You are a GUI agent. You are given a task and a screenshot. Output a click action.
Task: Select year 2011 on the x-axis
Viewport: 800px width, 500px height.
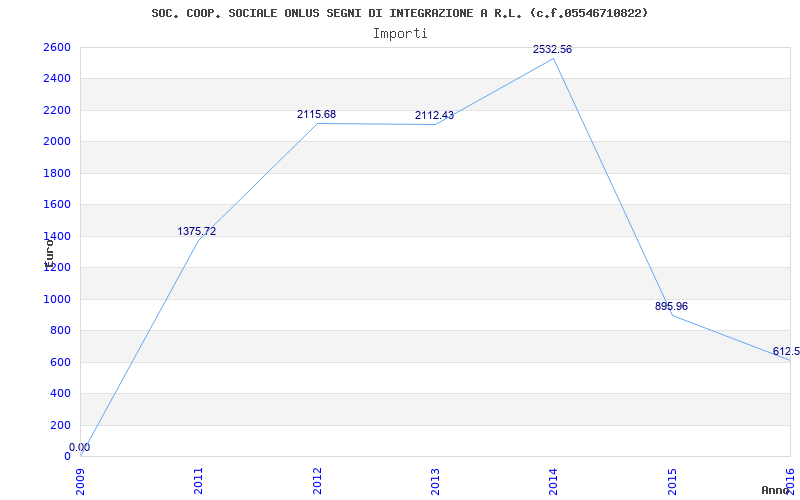(199, 480)
